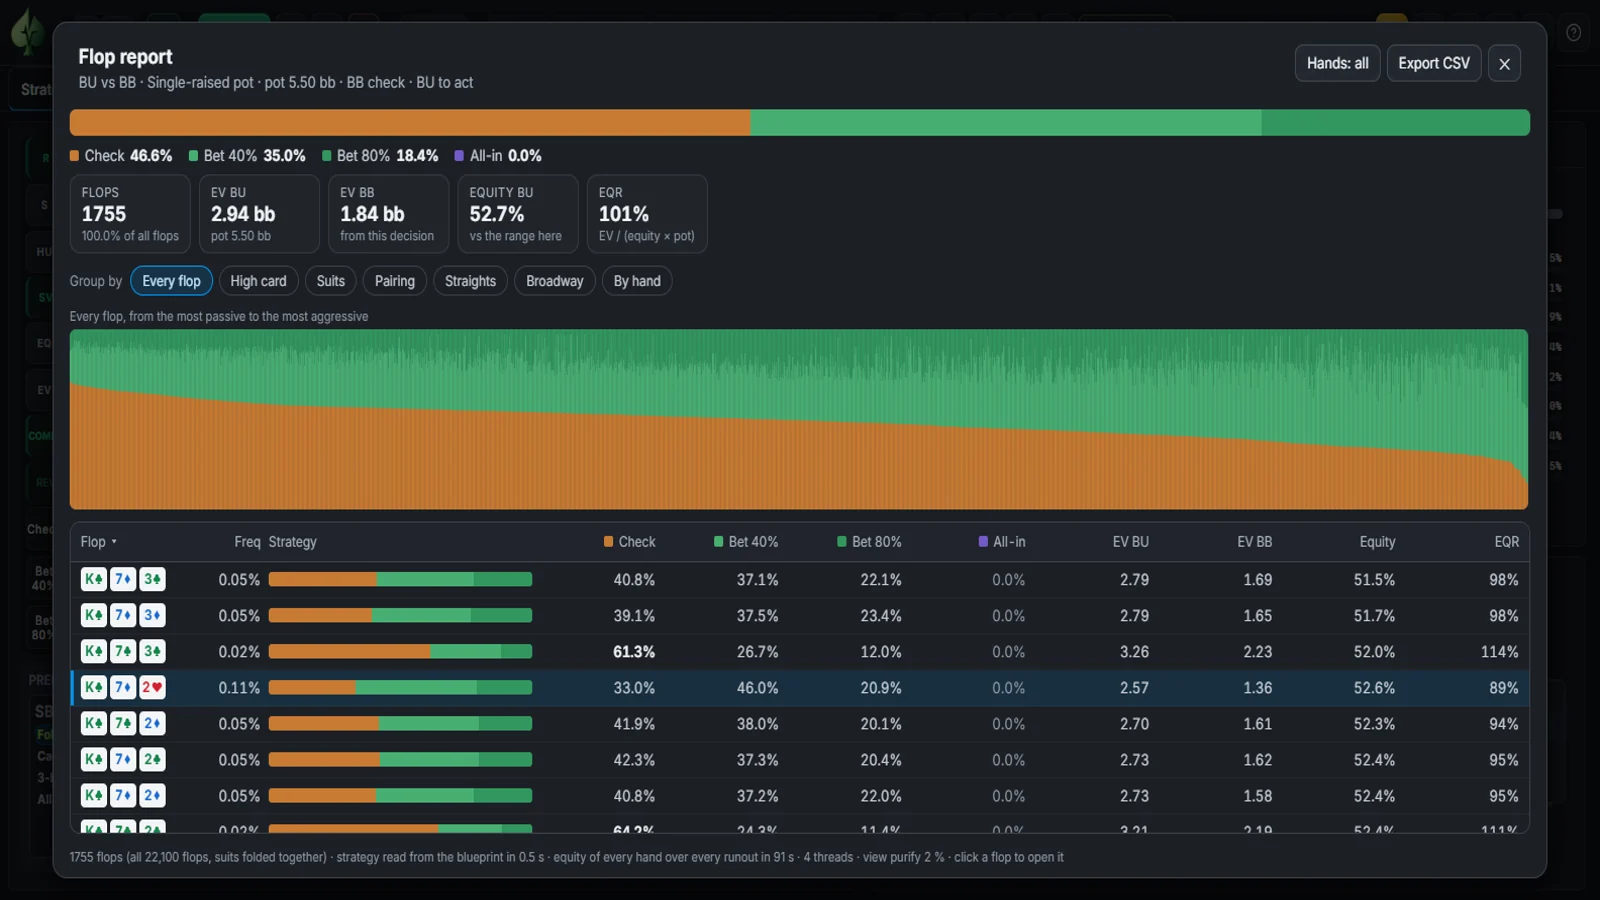
Task: Export the report as CSV
Action: pos(1433,63)
